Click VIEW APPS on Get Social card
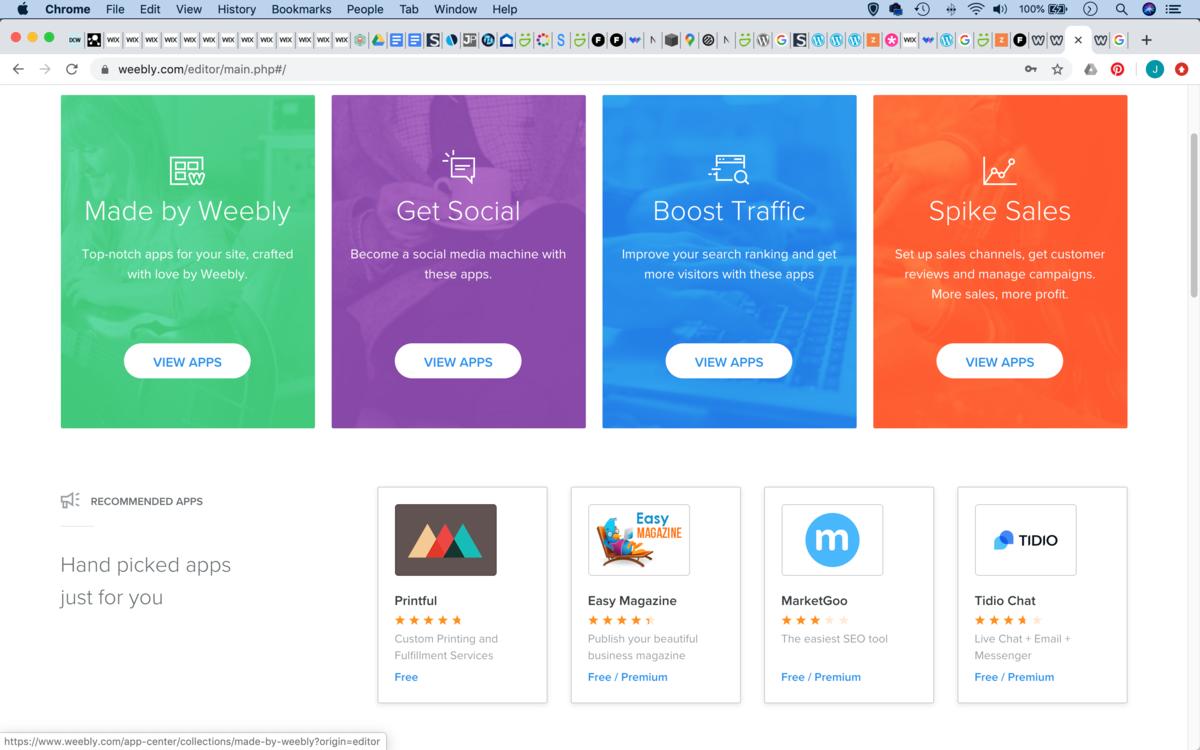1200x750 pixels. tap(458, 361)
